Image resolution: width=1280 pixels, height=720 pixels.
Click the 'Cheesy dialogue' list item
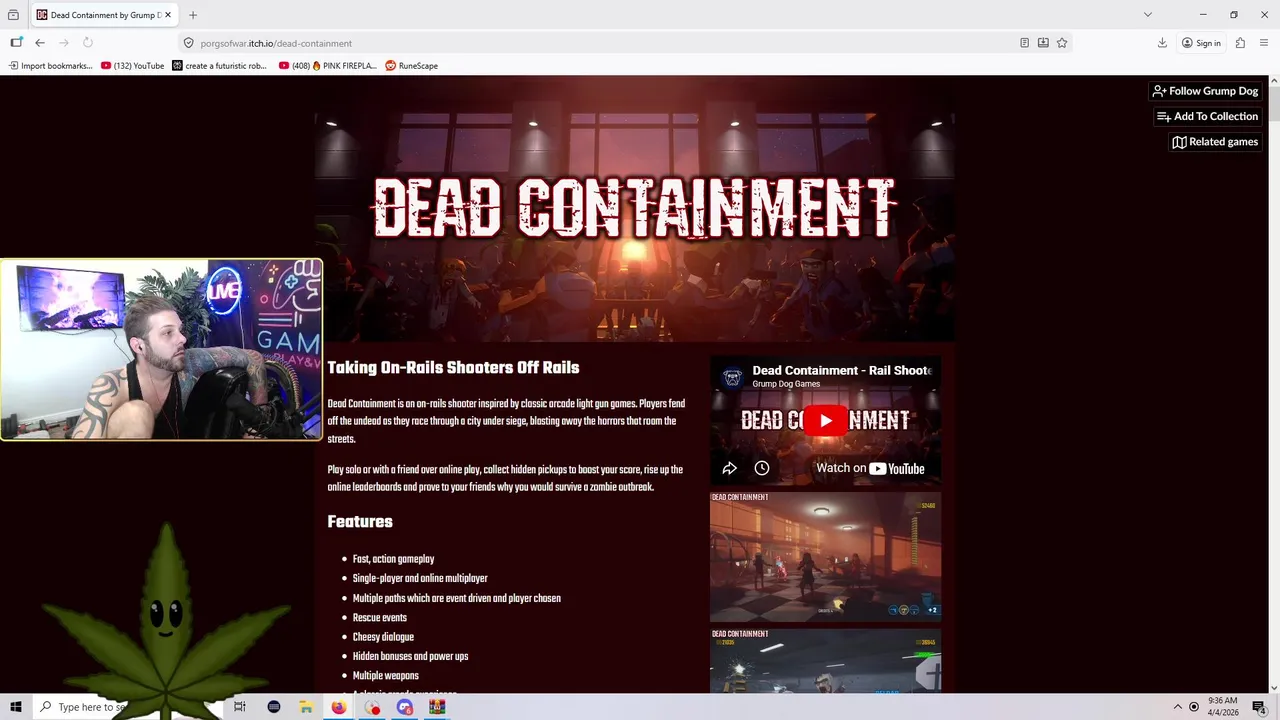coord(383,637)
